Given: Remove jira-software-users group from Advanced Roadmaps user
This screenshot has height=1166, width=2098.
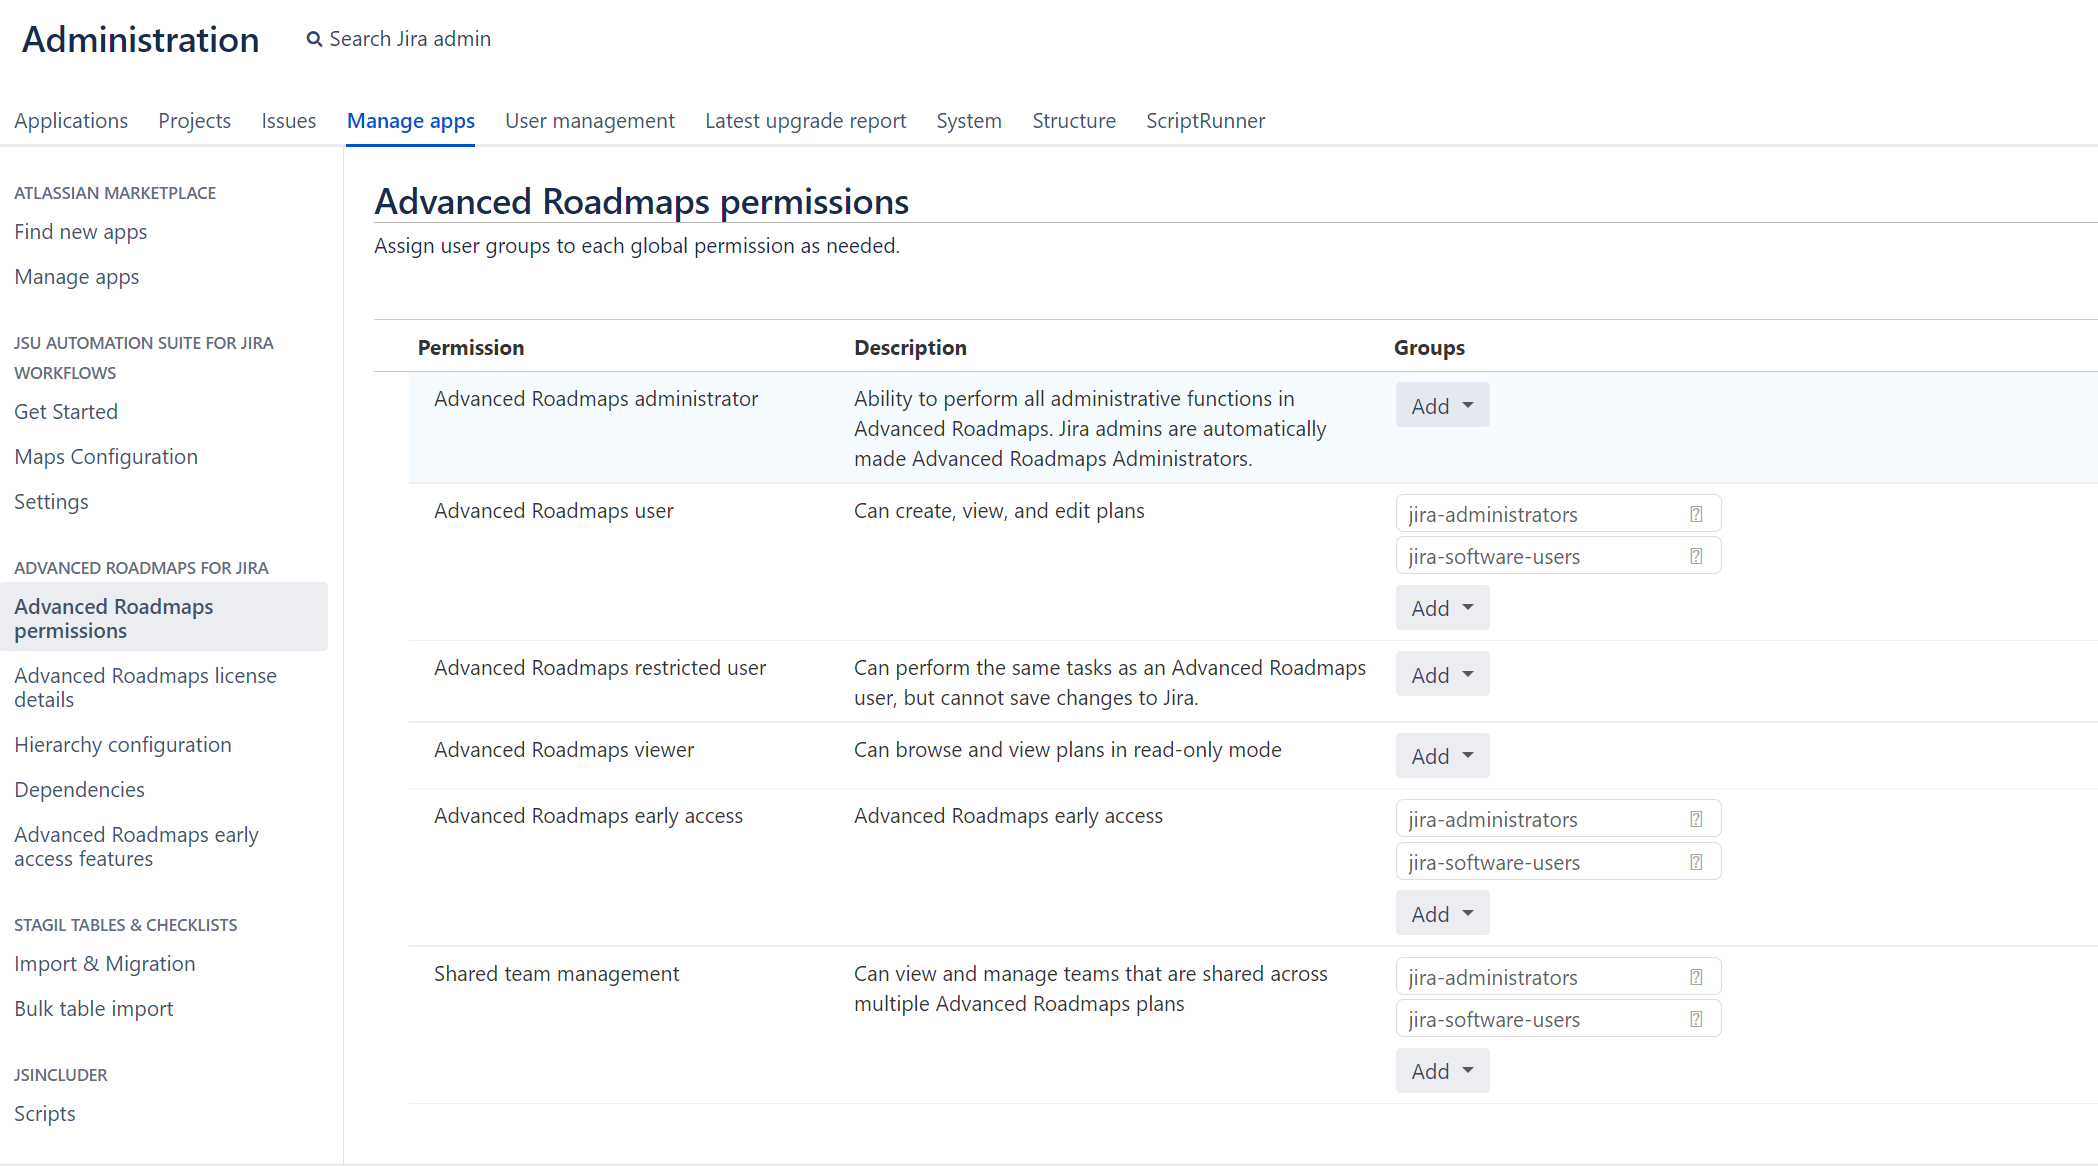Looking at the screenshot, I should (x=1696, y=555).
